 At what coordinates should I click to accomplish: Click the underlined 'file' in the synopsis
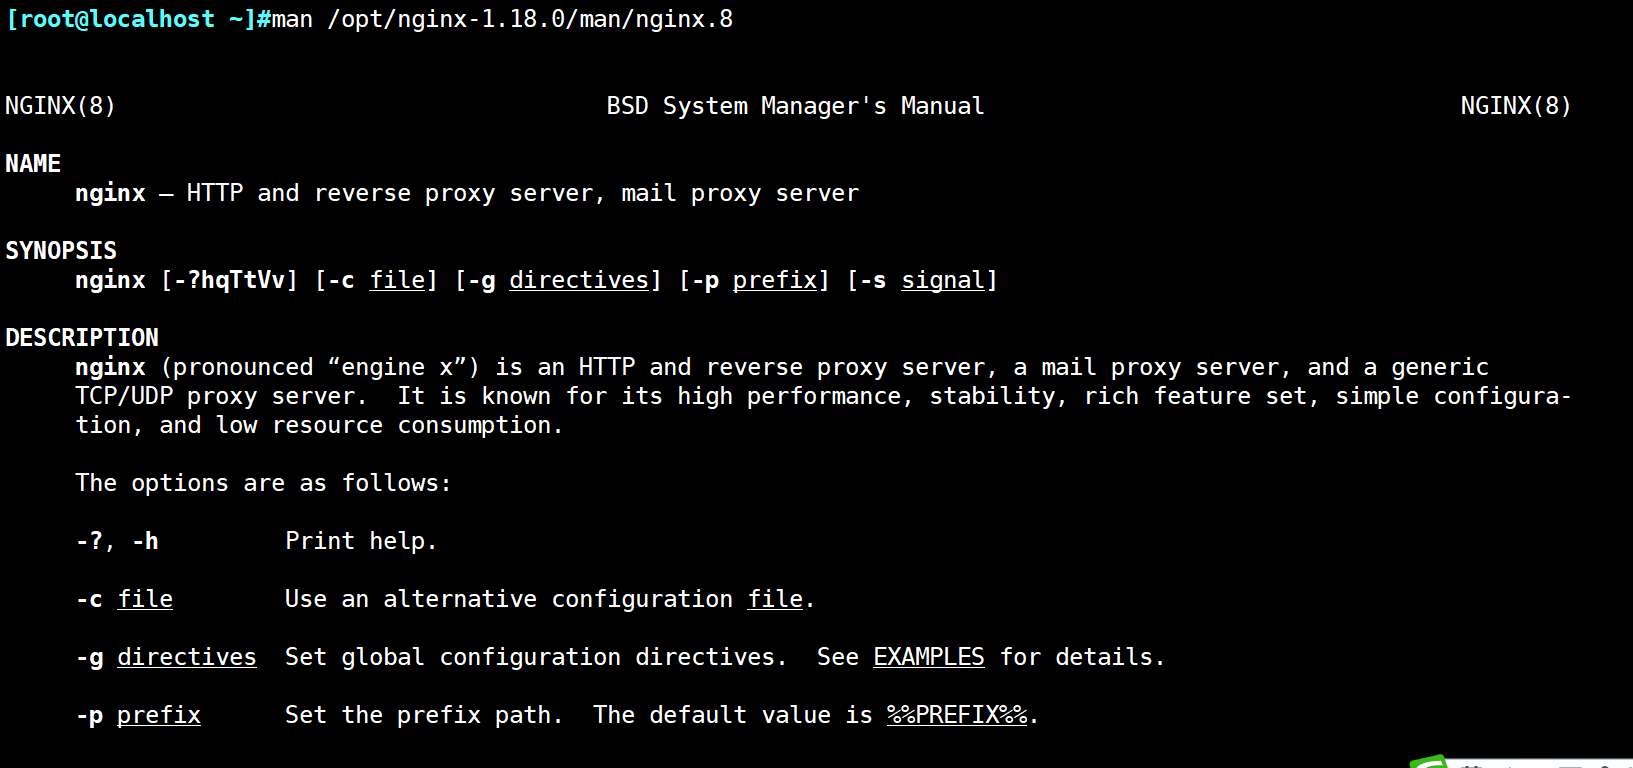[x=397, y=280]
